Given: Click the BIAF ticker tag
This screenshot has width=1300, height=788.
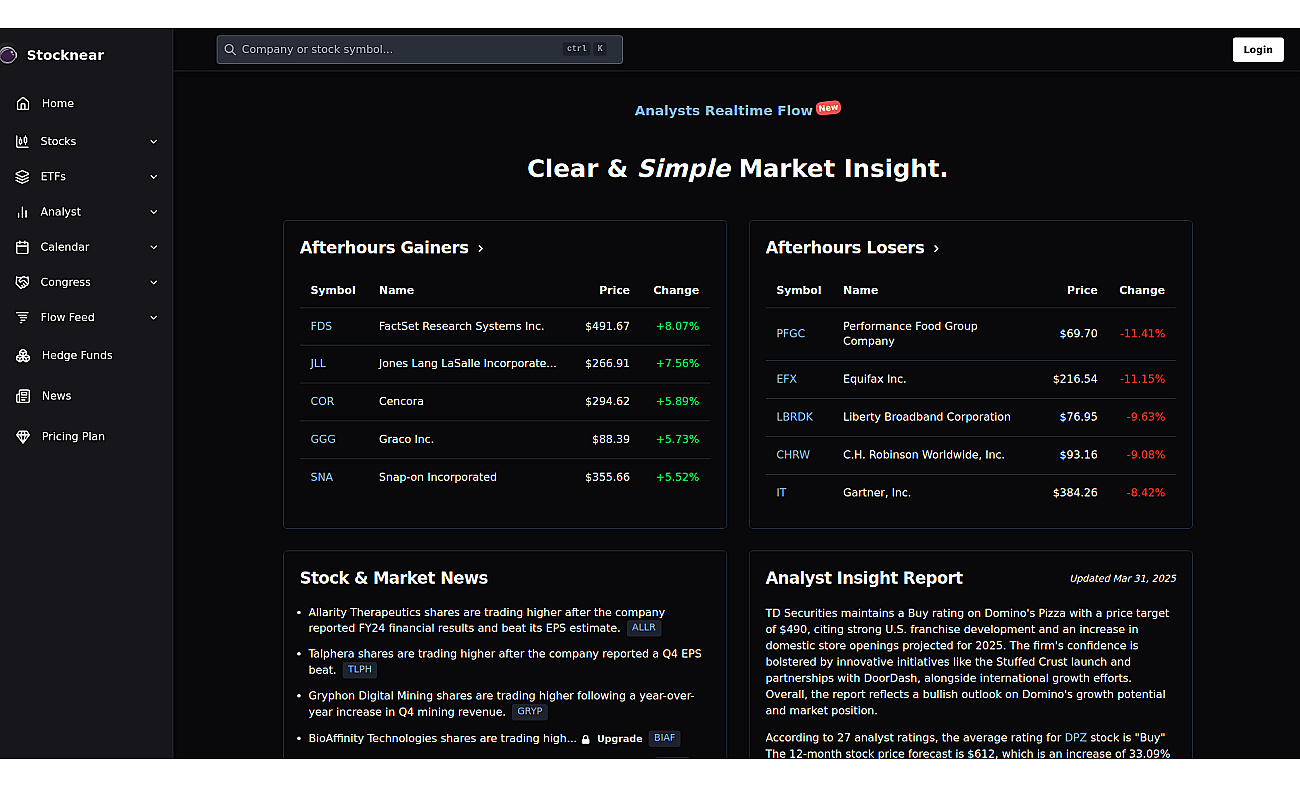Looking at the screenshot, I should click(x=665, y=738).
